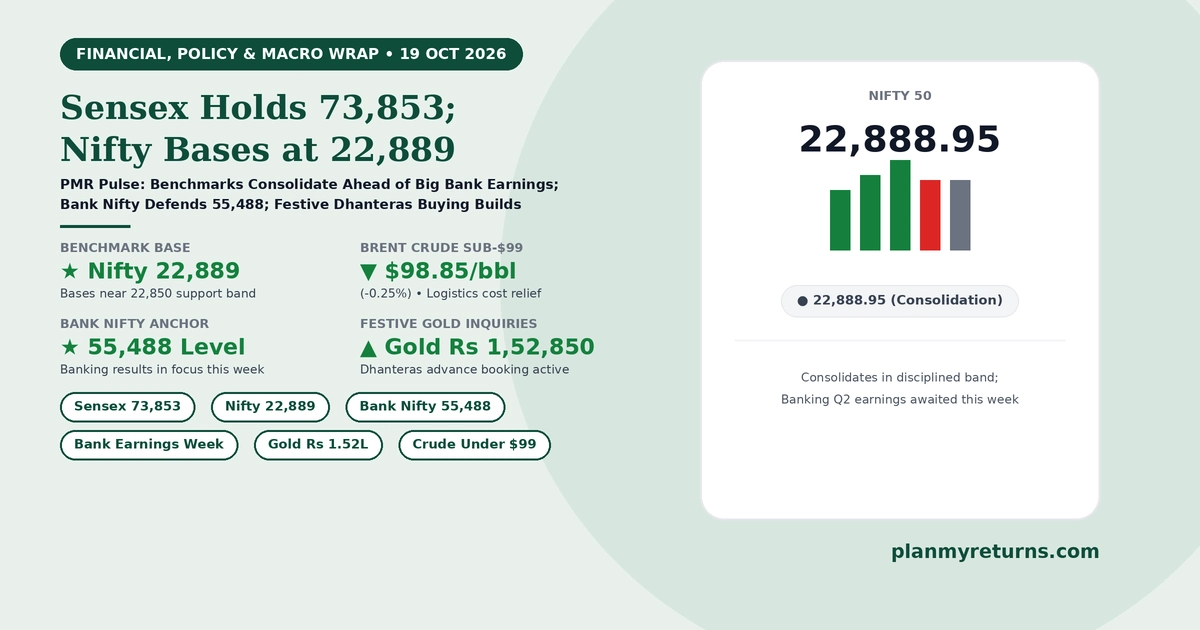Click the NIFTY 50 card label
This screenshot has width=1200, height=630.
point(900,96)
